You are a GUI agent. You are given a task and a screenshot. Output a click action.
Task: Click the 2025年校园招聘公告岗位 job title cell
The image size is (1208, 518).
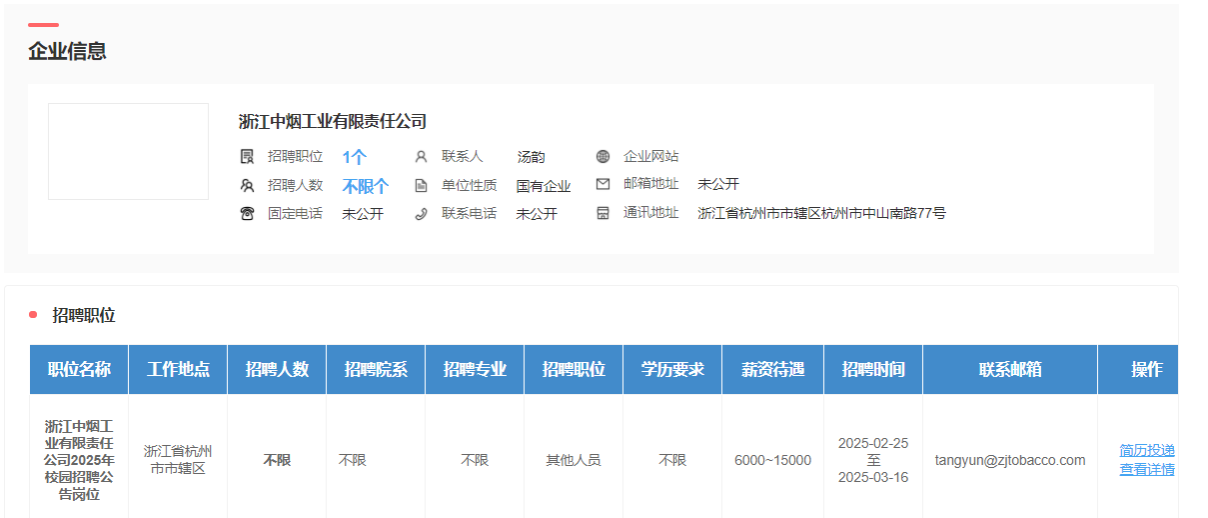(79, 460)
